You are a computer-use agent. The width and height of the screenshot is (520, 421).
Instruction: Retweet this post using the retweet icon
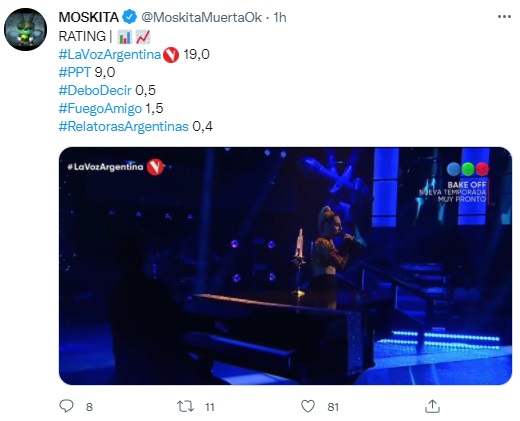pos(185,406)
